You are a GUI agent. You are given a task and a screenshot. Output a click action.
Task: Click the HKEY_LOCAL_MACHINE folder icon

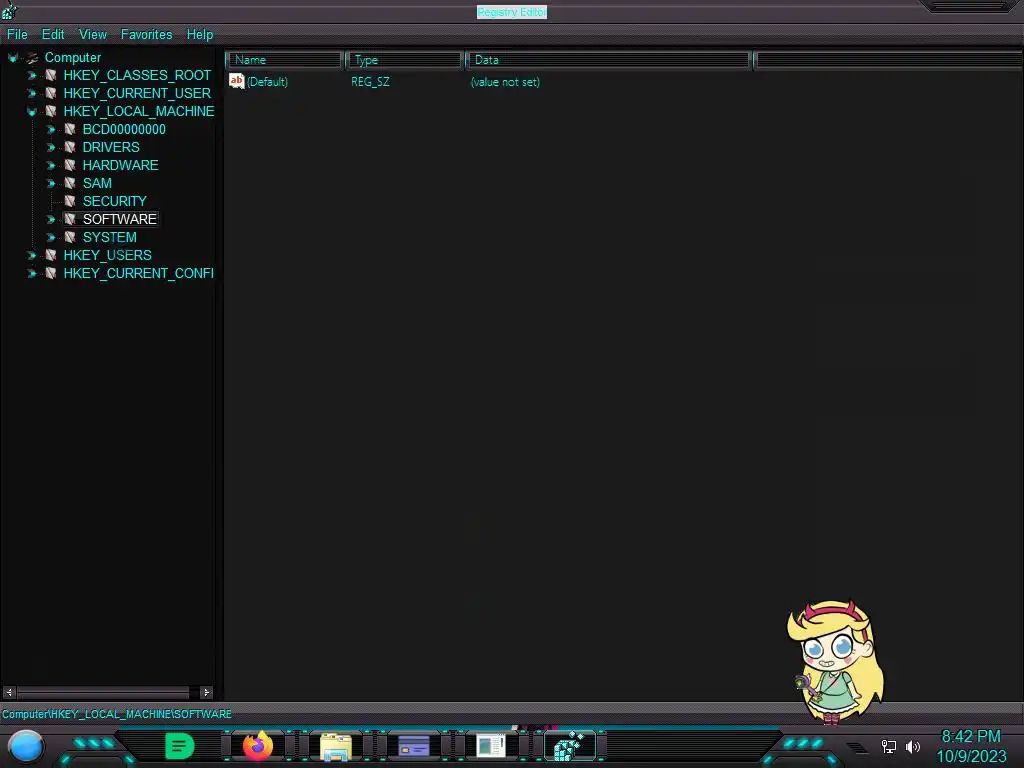click(50, 112)
